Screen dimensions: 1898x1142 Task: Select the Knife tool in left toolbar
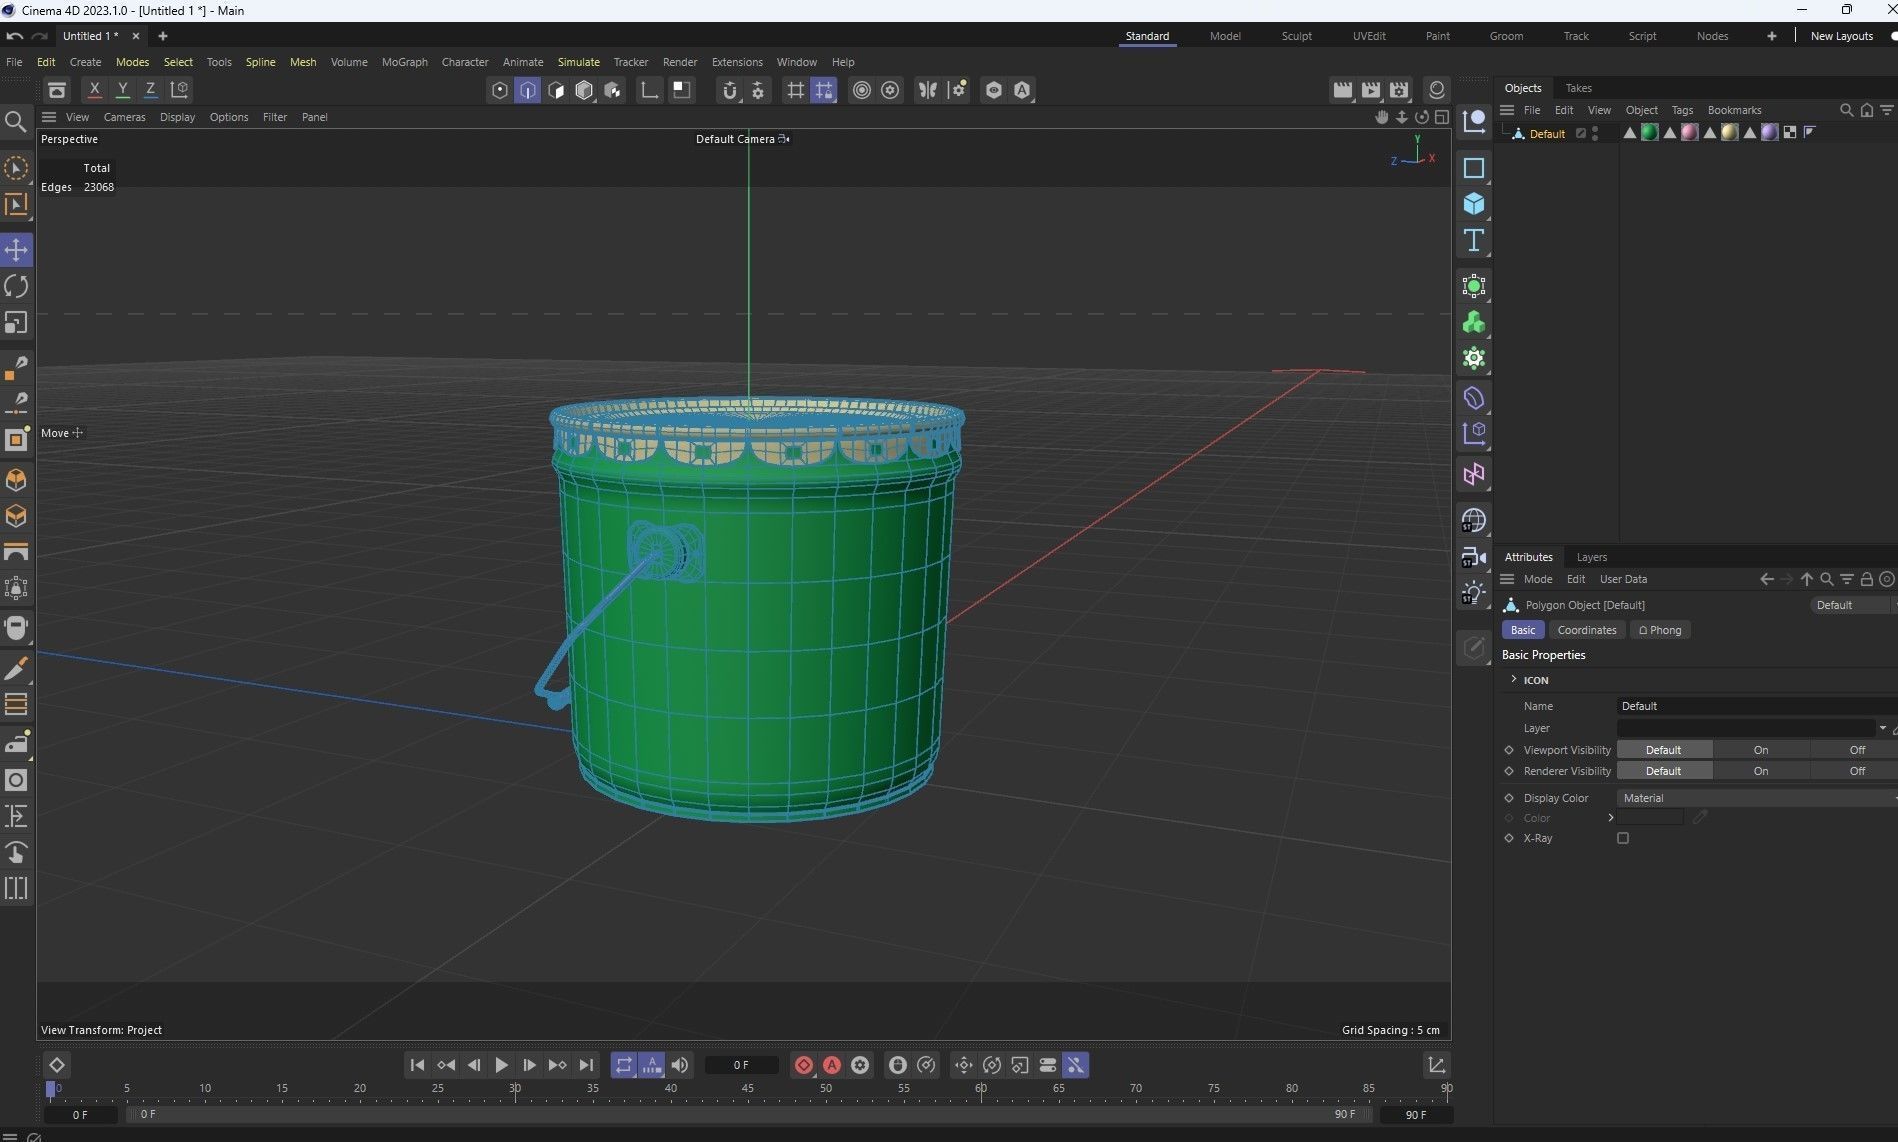point(16,668)
